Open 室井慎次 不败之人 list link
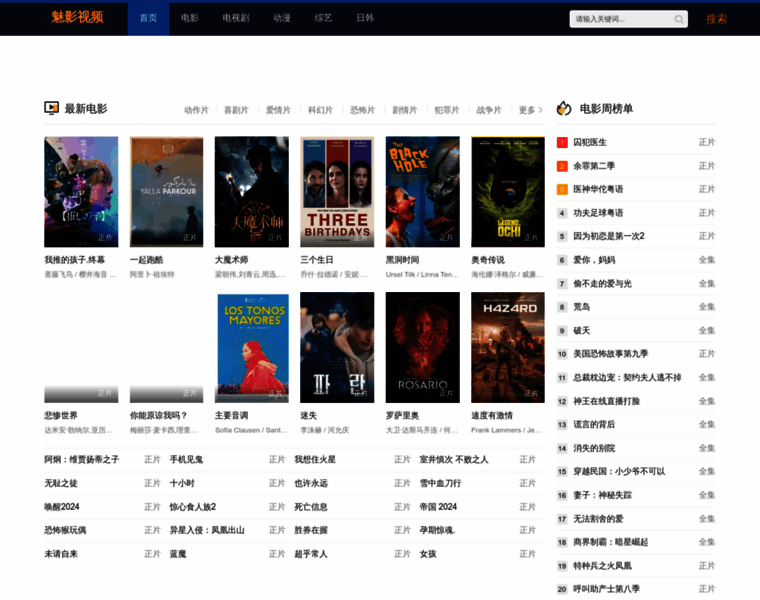Screen dimensions: 760x600 click(x=454, y=459)
